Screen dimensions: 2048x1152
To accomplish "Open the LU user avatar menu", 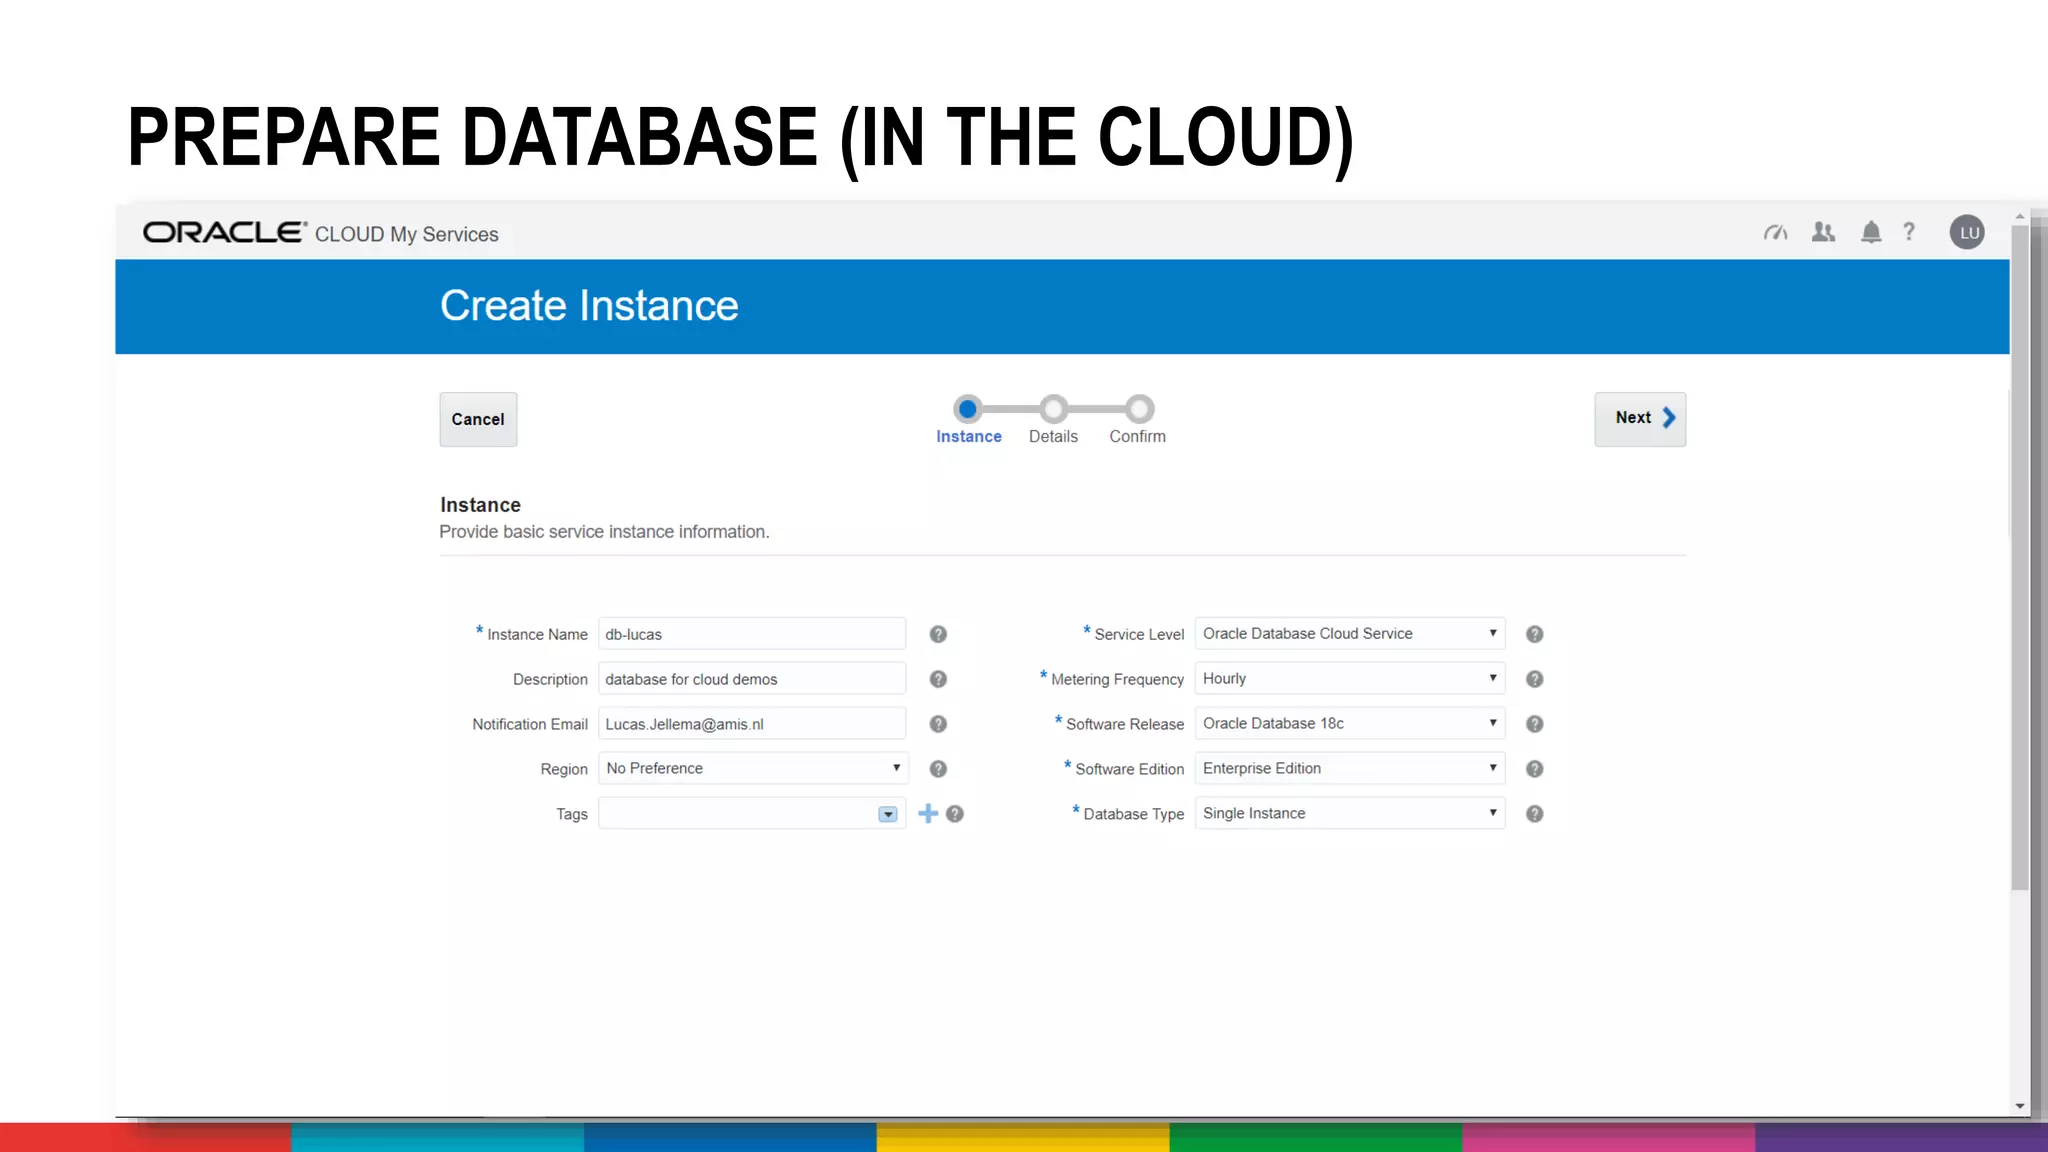I will tap(1967, 232).
